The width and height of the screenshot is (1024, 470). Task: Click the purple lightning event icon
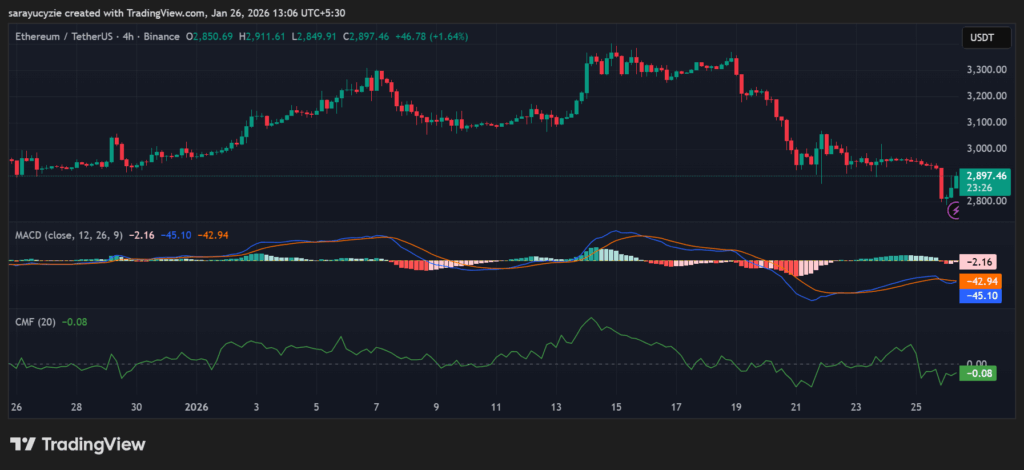pos(952,211)
